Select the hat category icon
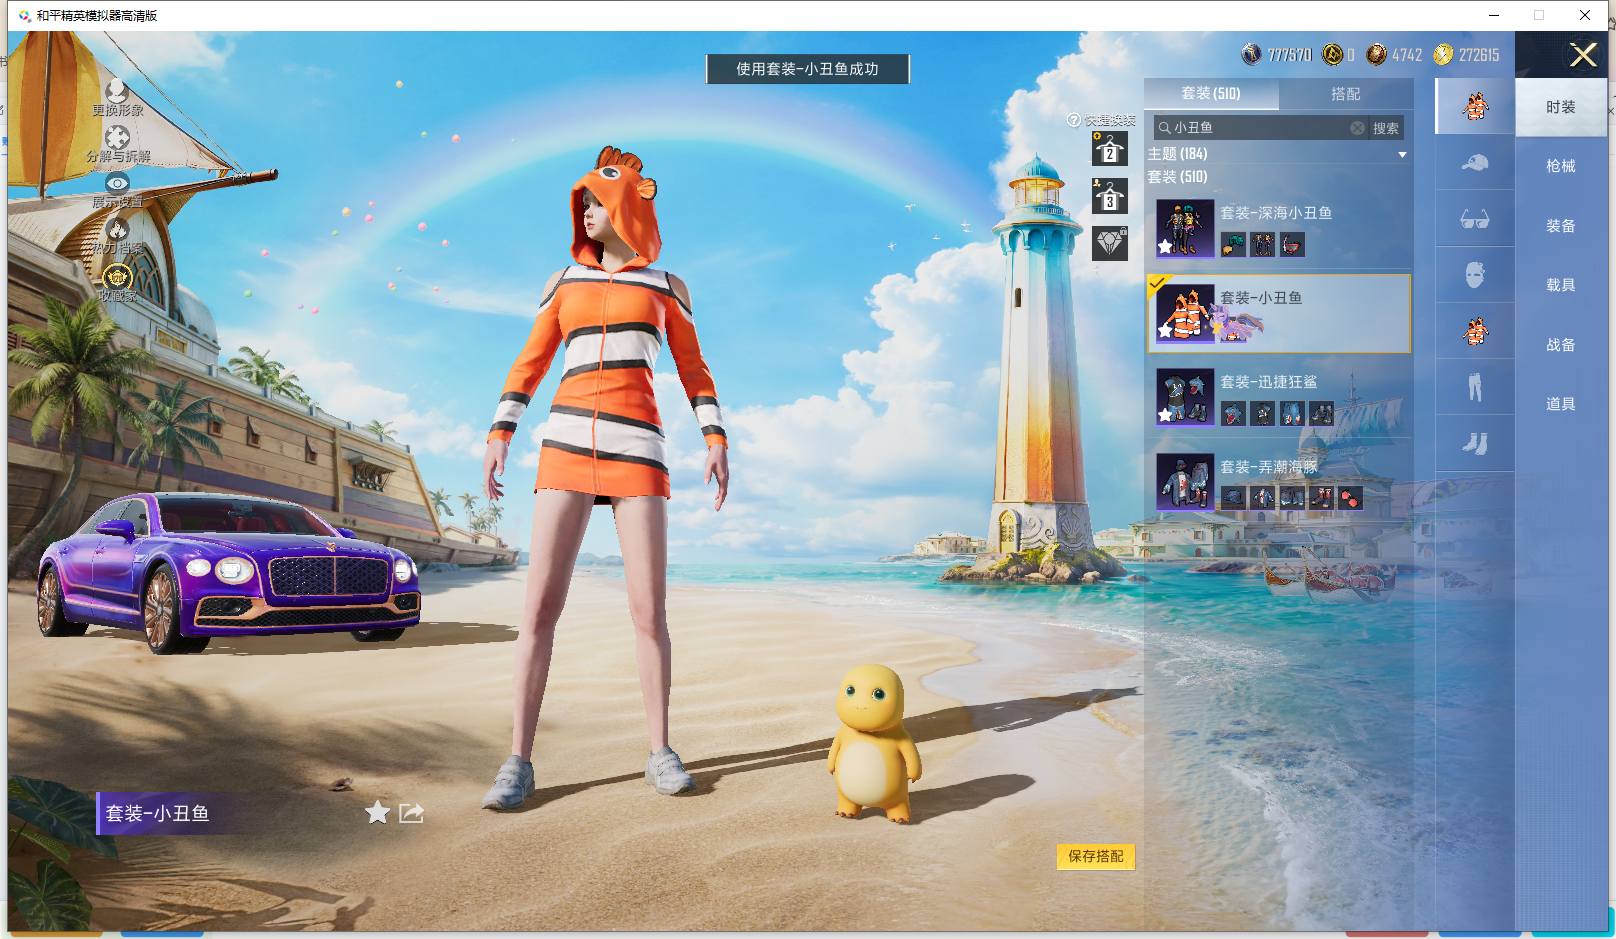 tap(1474, 162)
